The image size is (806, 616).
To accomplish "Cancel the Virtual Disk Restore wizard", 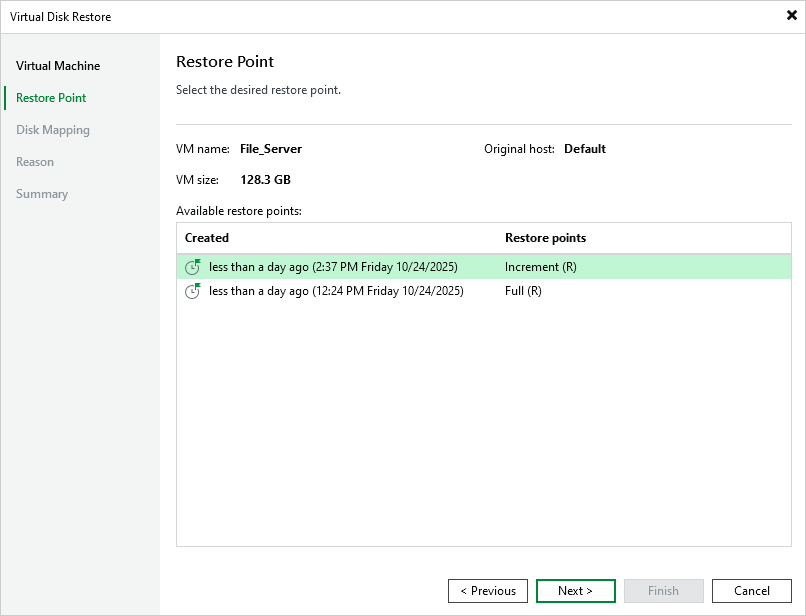I will point(751,591).
